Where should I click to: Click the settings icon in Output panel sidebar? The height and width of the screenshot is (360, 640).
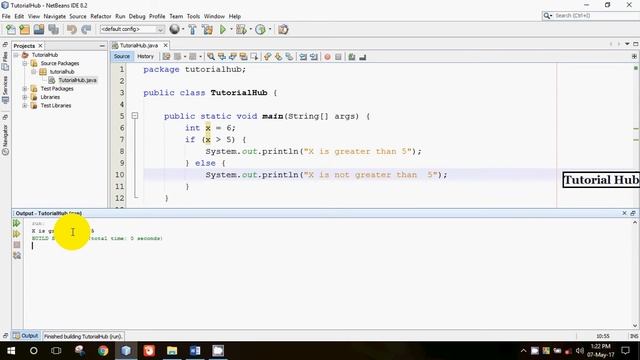click(x=17, y=255)
